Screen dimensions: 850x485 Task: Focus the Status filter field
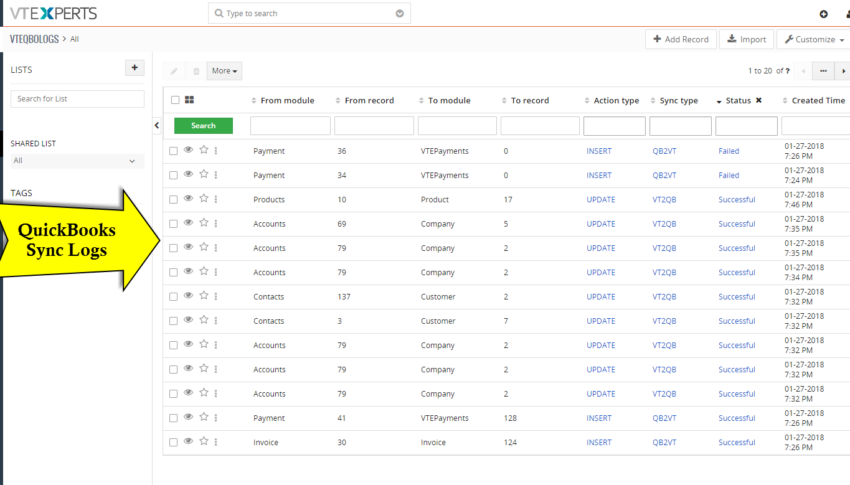click(x=746, y=126)
